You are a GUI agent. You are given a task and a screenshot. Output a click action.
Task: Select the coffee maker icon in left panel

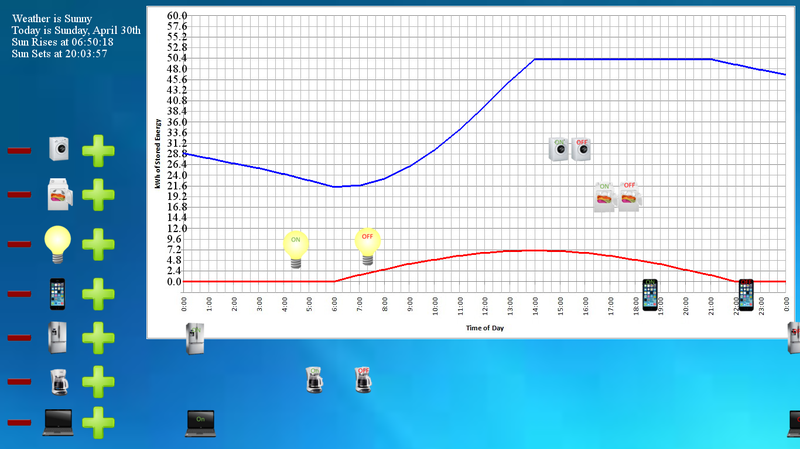click(59, 382)
